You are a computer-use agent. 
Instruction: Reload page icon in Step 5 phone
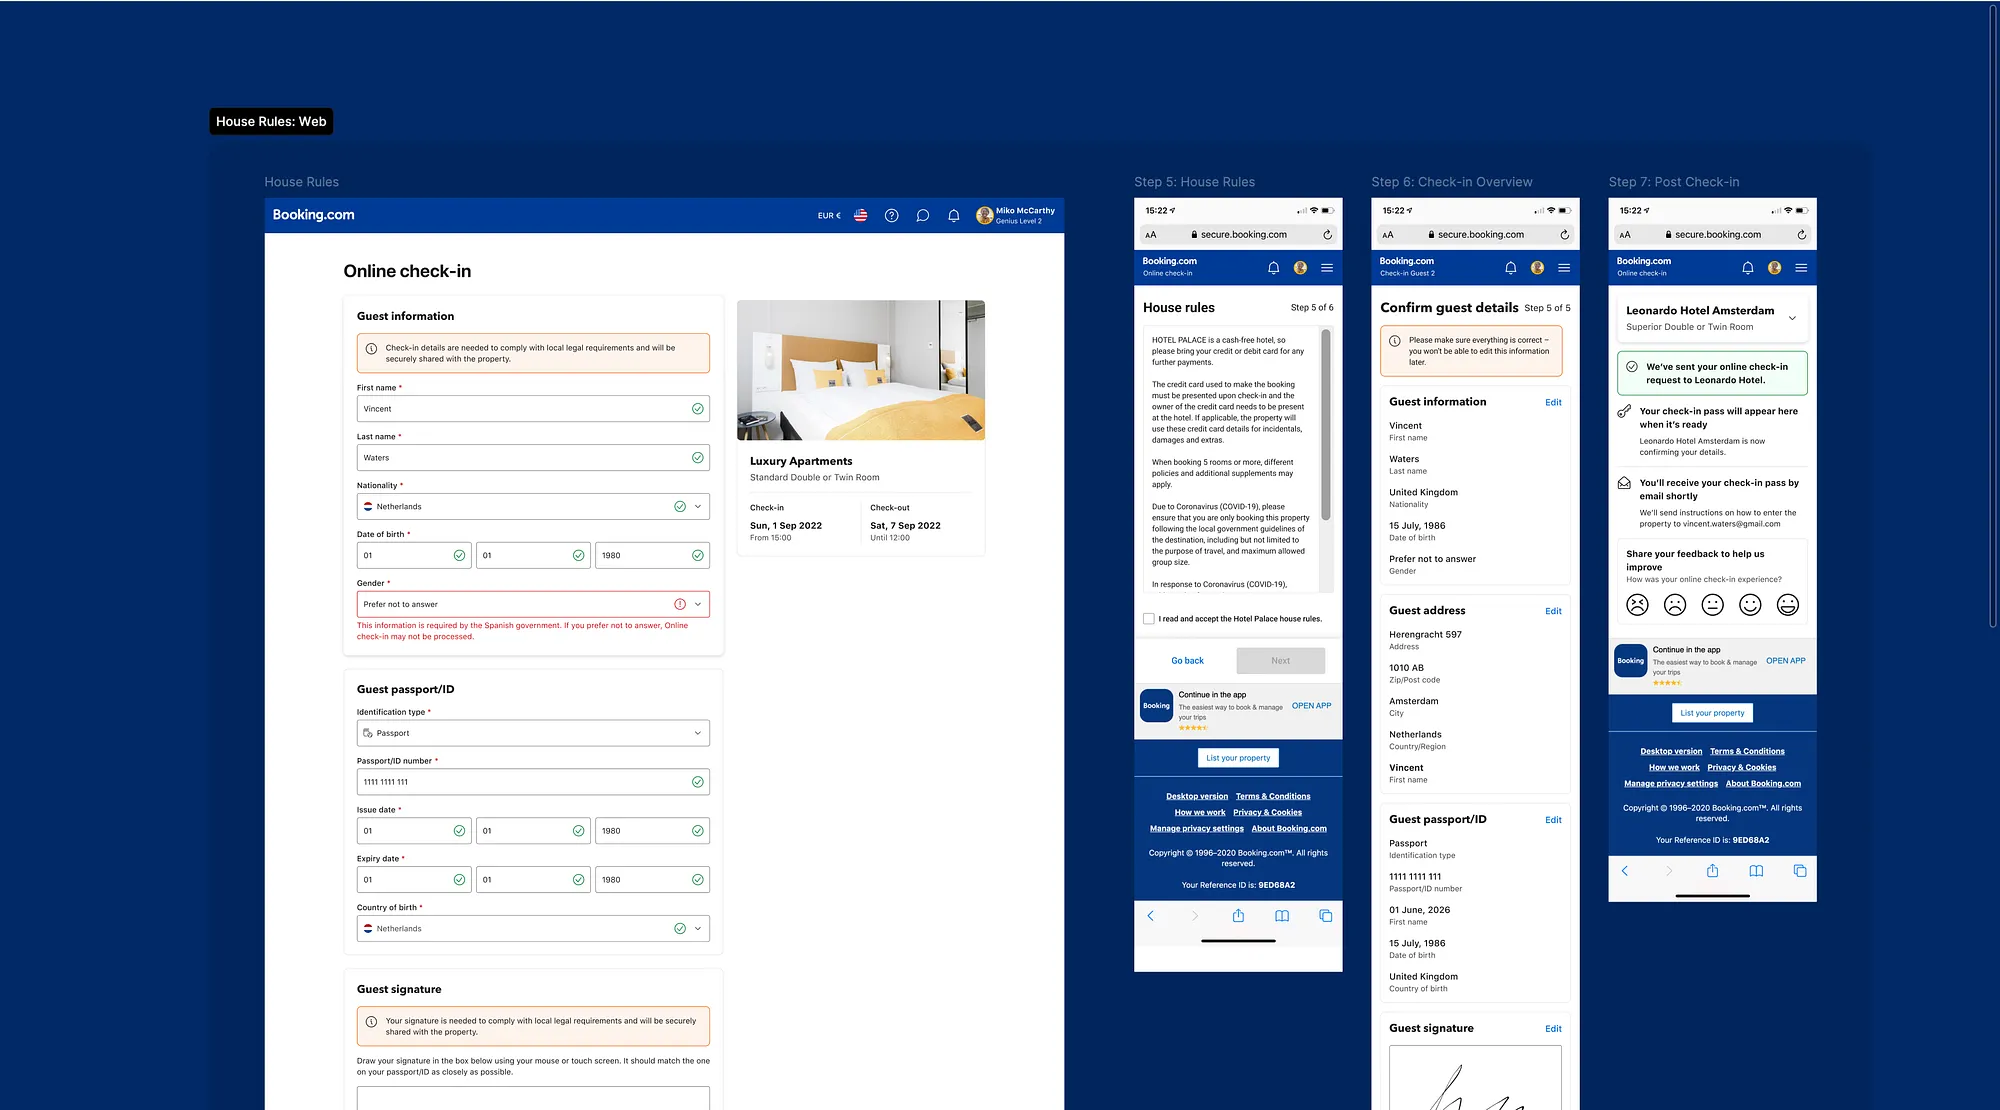click(1327, 235)
